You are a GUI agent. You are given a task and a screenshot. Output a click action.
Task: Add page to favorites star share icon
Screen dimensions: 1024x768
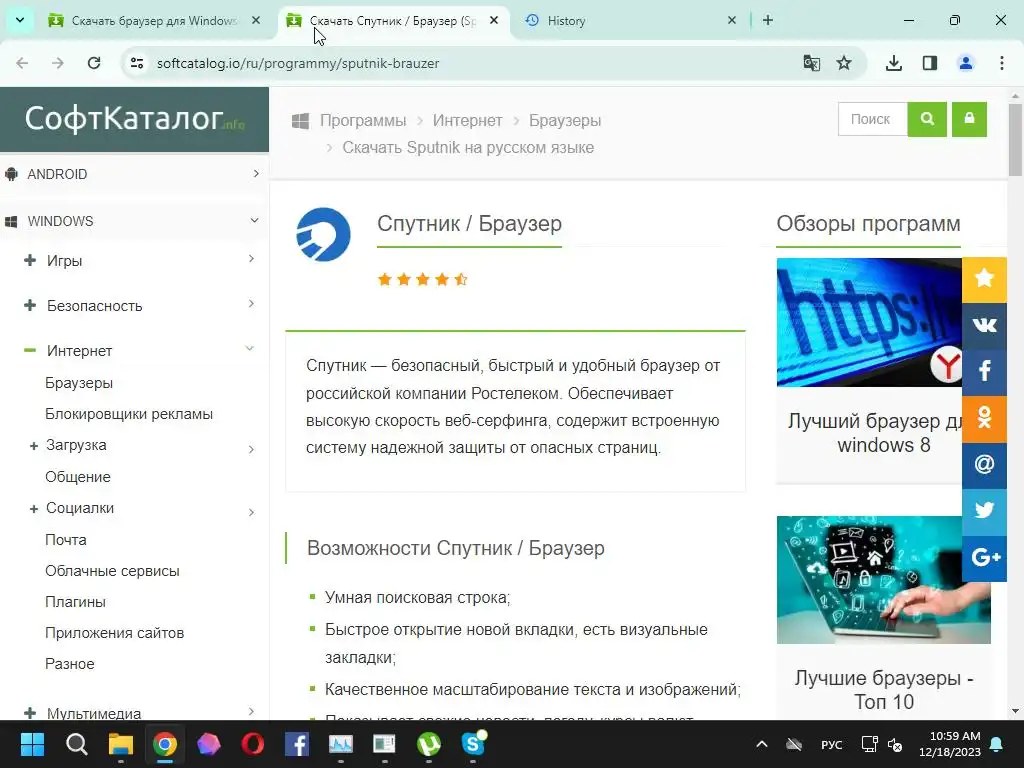click(984, 279)
